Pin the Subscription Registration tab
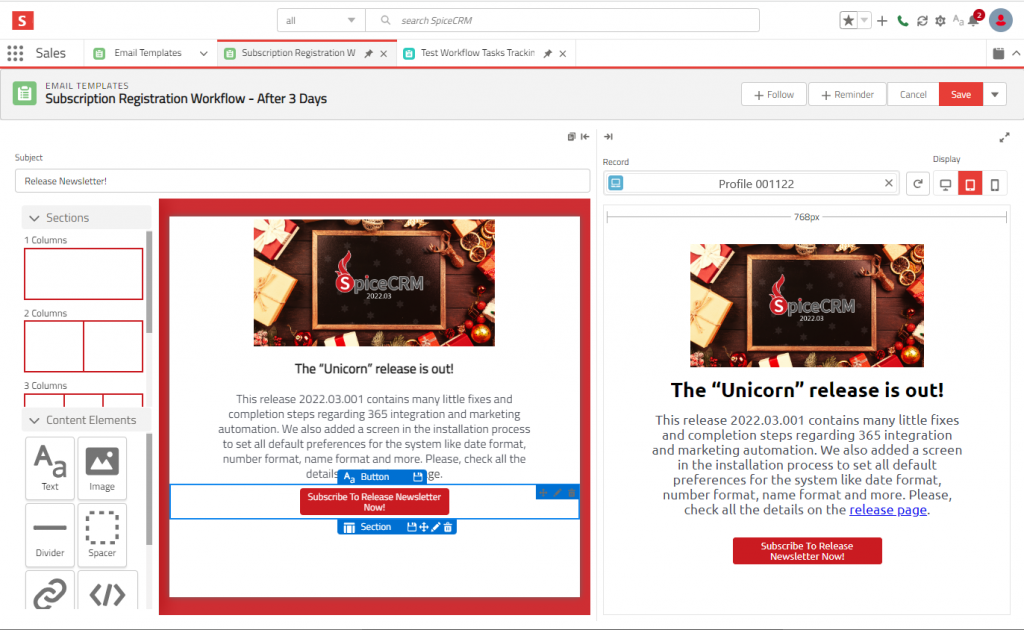 (x=368, y=54)
